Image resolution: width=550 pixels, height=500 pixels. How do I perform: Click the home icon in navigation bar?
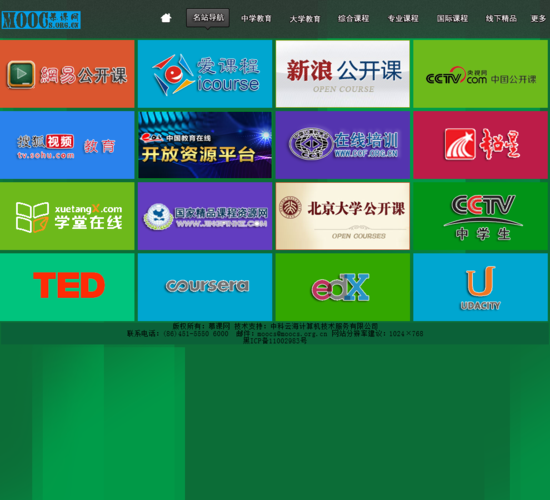click(x=166, y=18)
